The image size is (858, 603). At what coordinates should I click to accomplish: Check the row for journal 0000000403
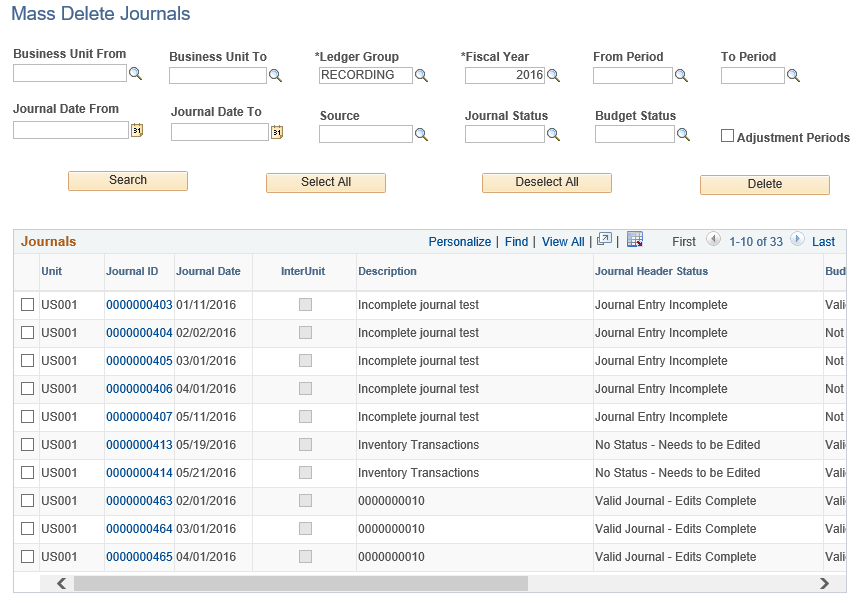coord(27,304)
